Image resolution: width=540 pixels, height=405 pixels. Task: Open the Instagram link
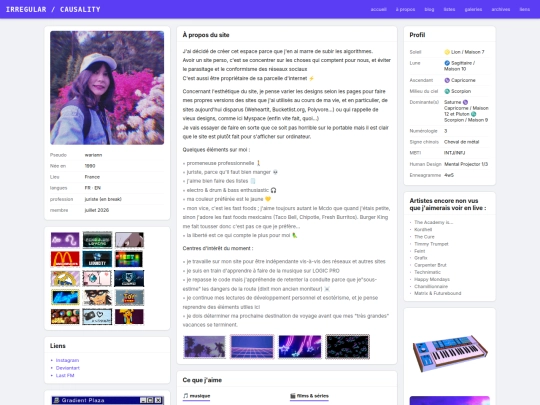pyautogui.click(x=67, y=360)
